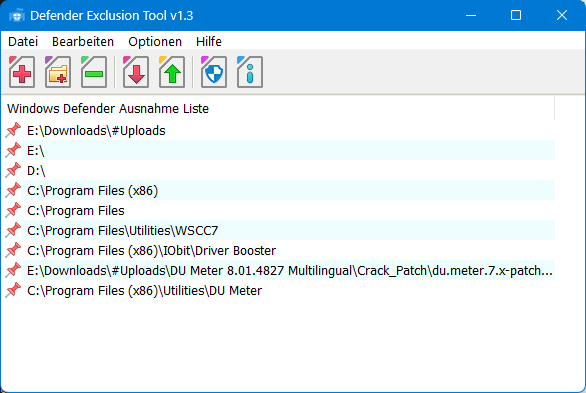The width and height of the screenshot is (586, 393).
Task: Click the Export green up-arrow icon
Action: 172,72
